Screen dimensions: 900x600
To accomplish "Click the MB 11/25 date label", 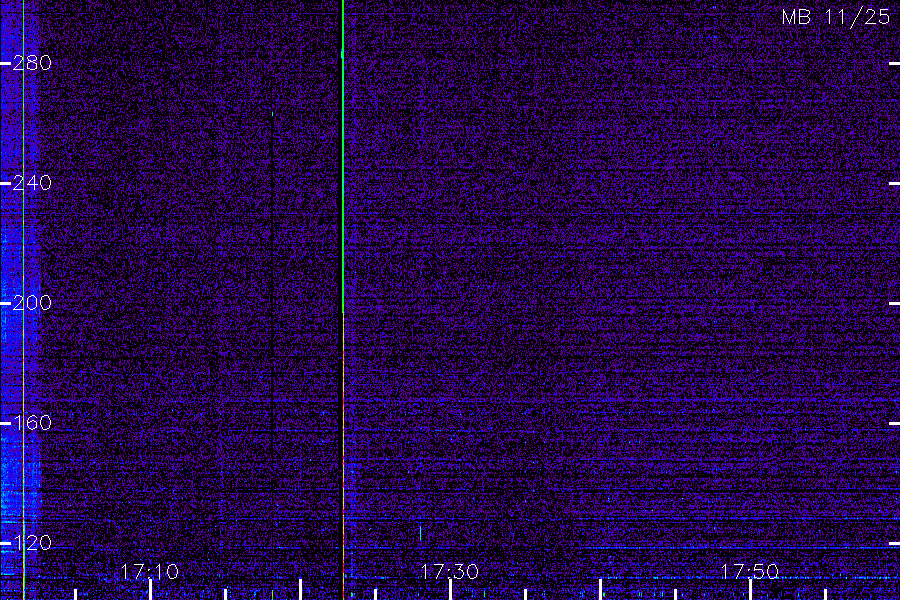I will (836, 17).
